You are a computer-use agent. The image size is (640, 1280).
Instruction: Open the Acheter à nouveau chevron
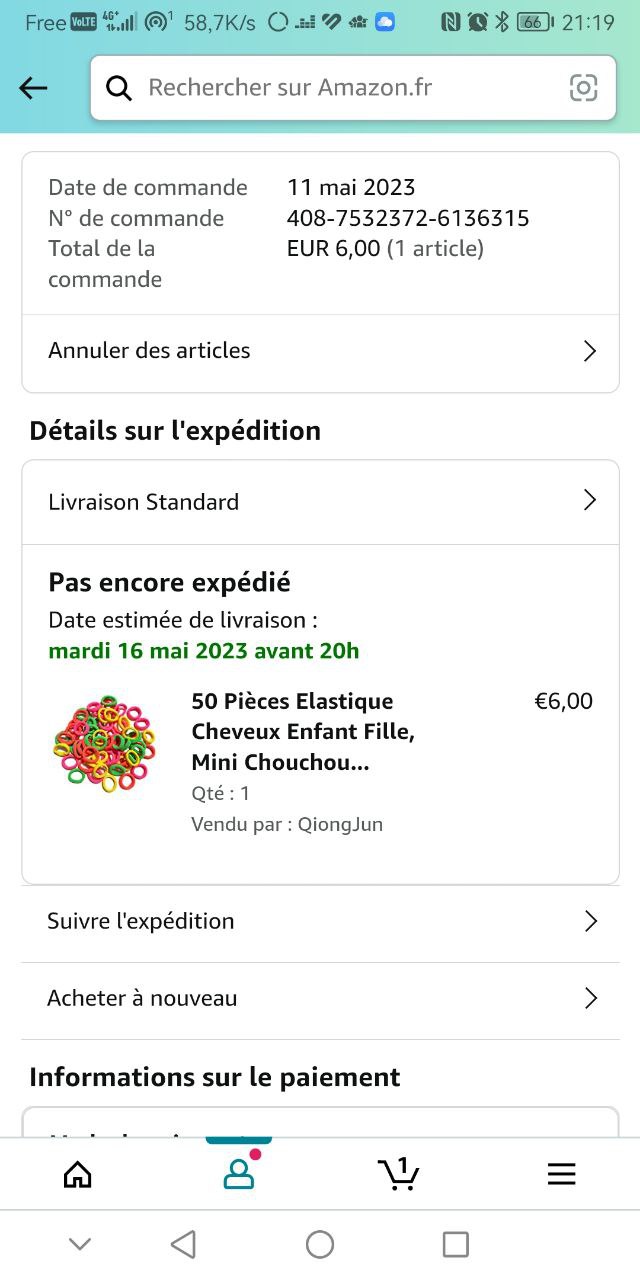pyautogui.click(x=590, y=998)
